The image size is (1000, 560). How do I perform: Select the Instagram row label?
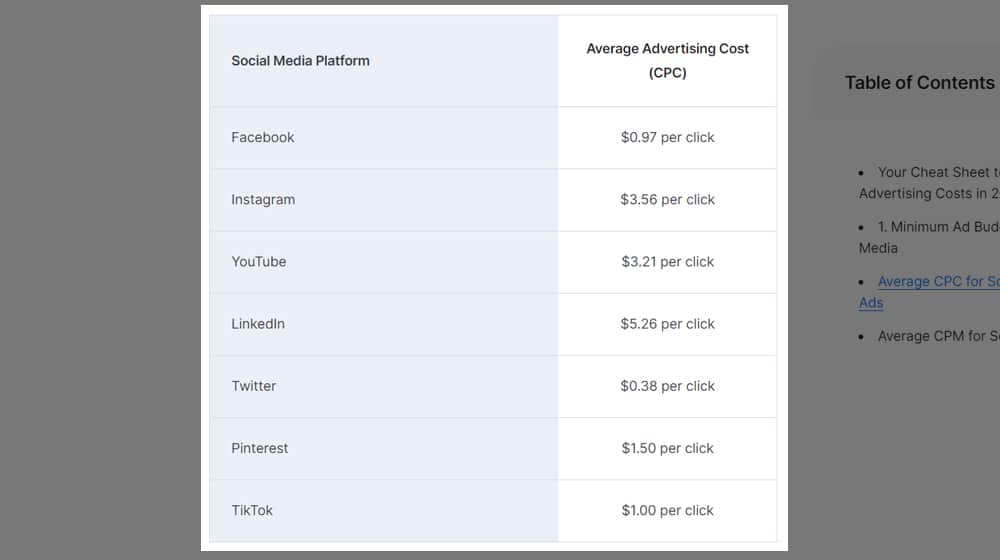click(263, 200)
